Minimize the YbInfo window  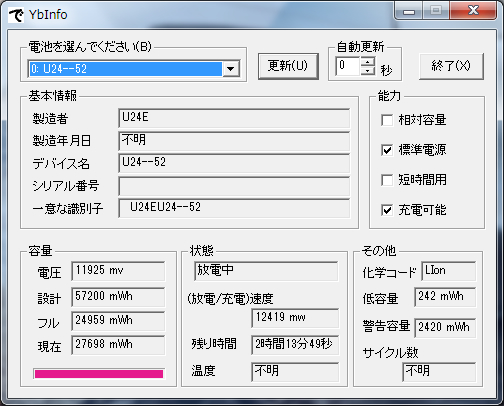(x=409, y=11)
